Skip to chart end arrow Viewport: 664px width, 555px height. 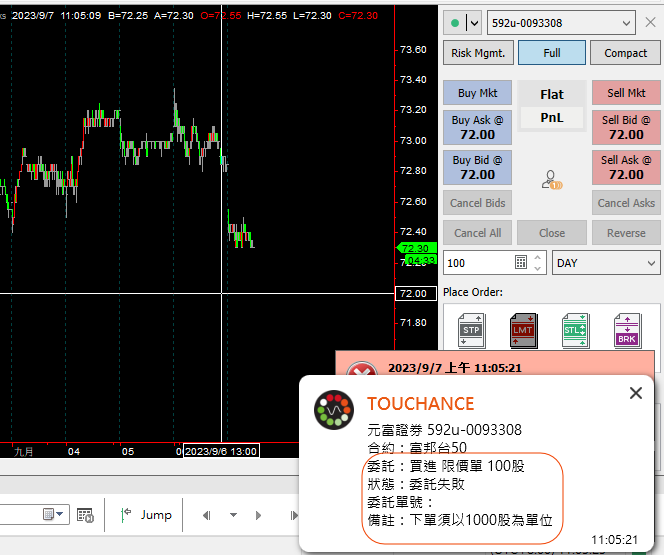294,515
